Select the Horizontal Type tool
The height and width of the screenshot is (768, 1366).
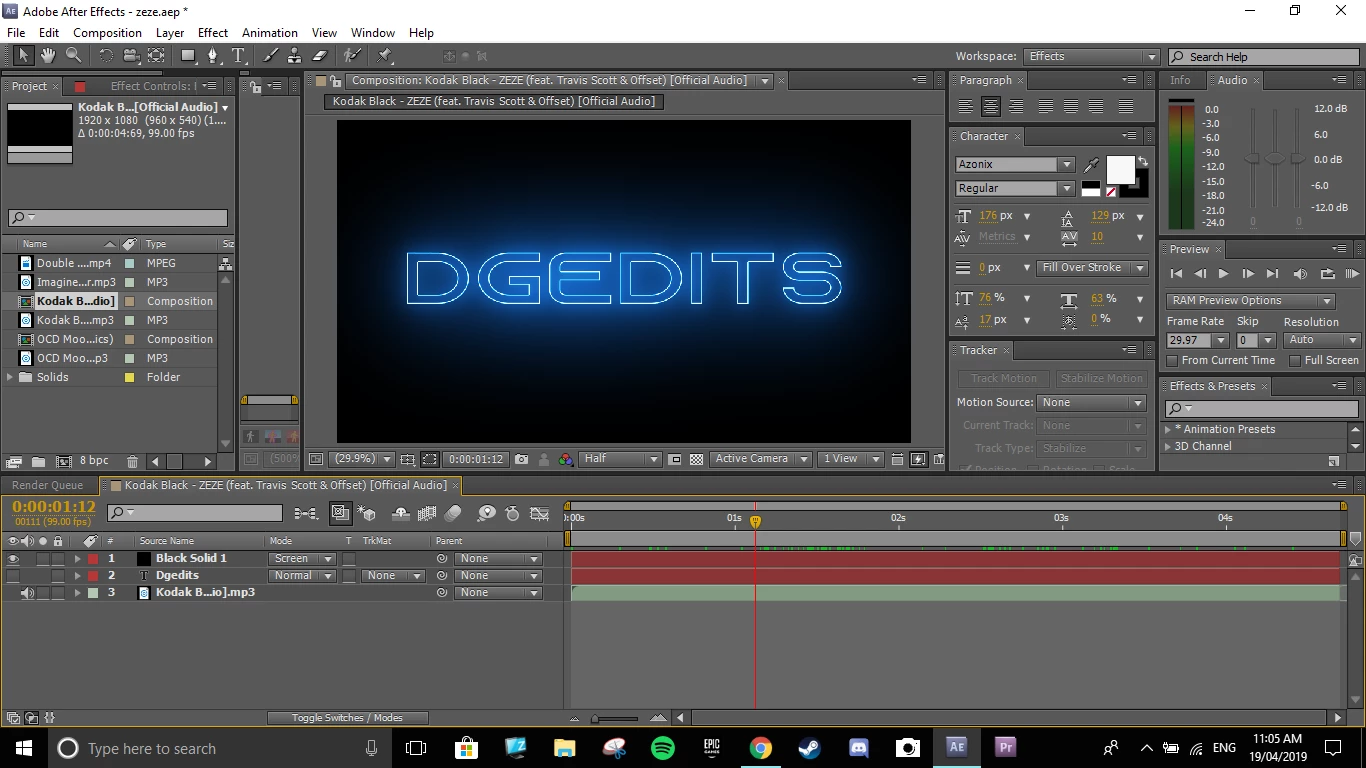238,56
